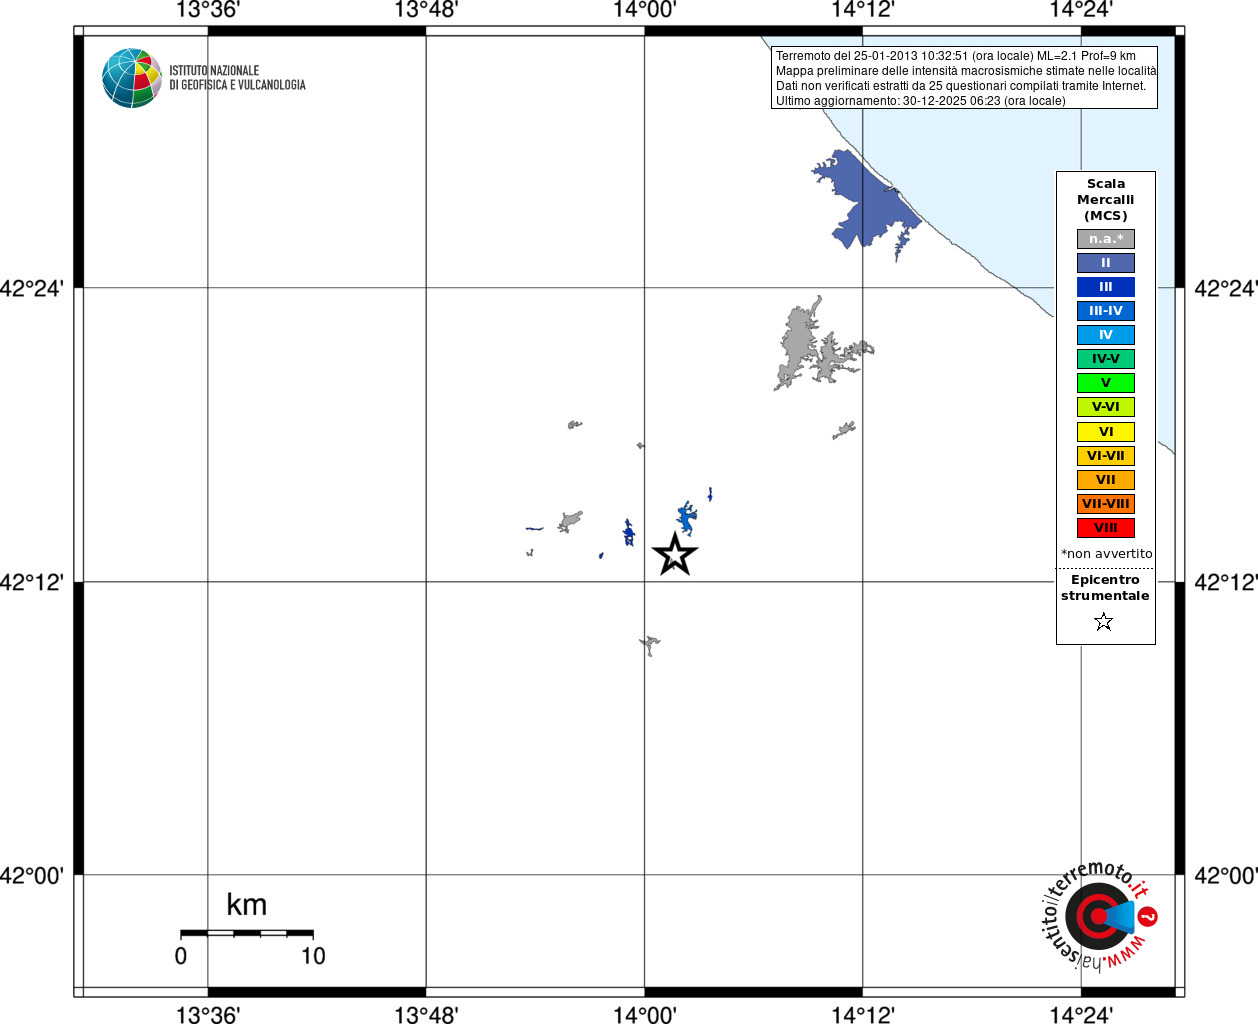Screen dimensions: 1258x1024
Task: Select the VIII red legend swatch
Action: pos(1106,528)
